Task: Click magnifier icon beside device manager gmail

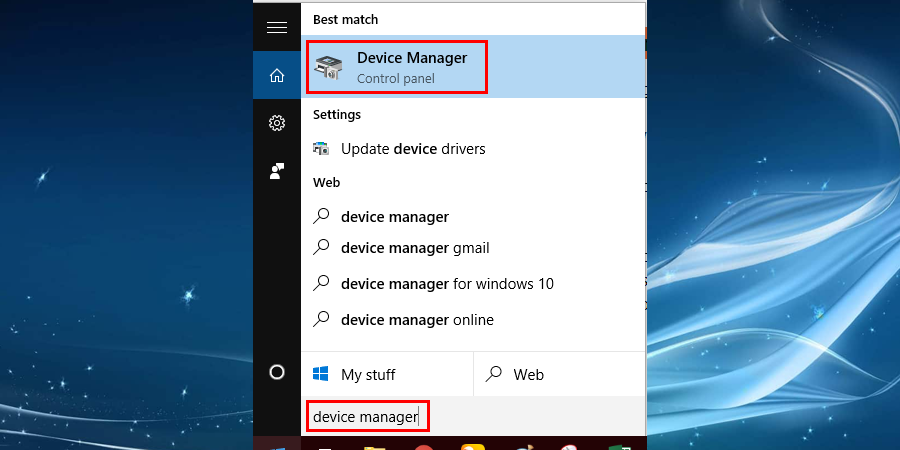Action: (321, 247)
